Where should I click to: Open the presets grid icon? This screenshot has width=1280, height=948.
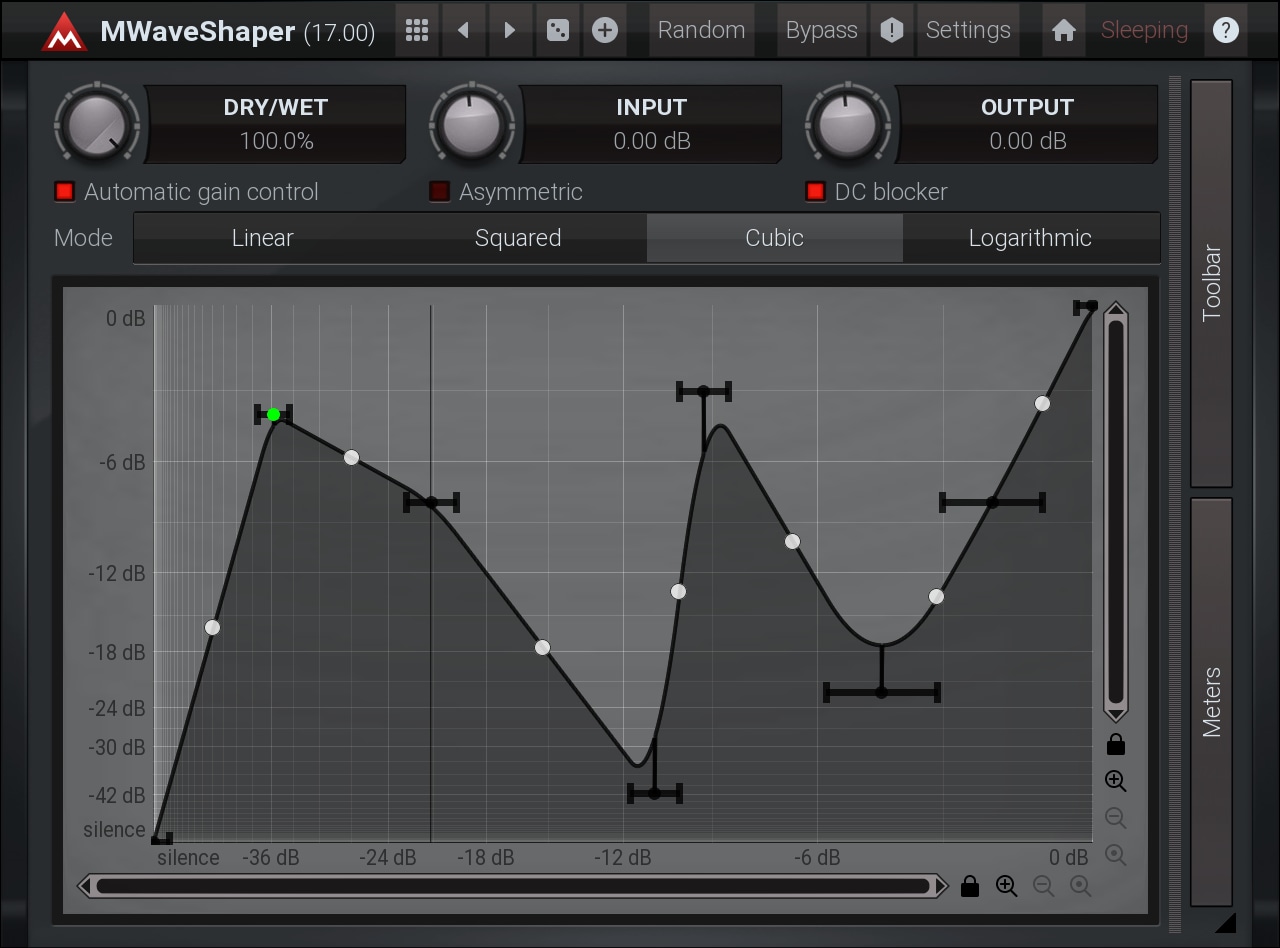[417, 30]
